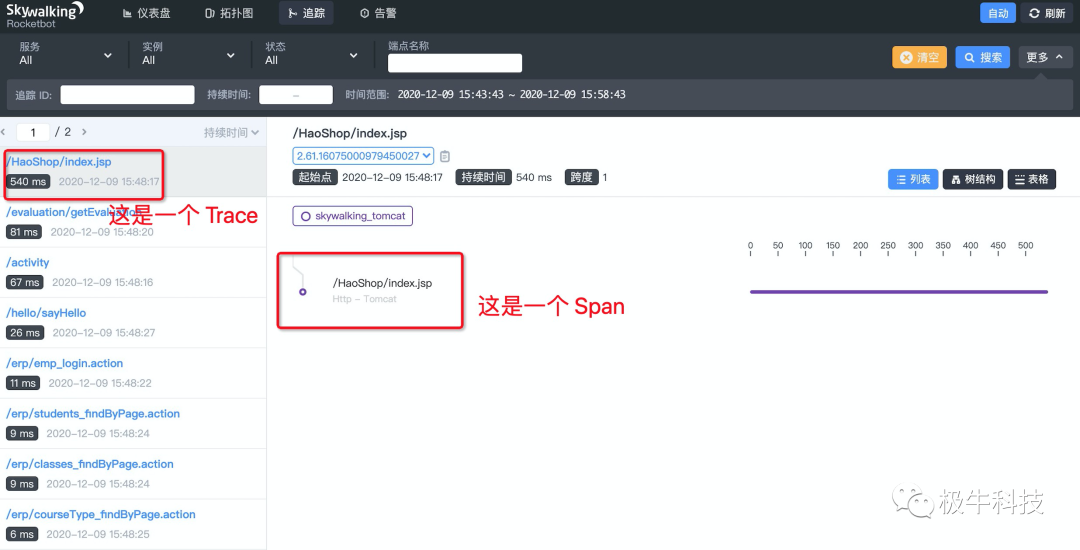Screen dimensions: 1080x550
Task: Go to previous trace list page
Action: coord(4,131)
